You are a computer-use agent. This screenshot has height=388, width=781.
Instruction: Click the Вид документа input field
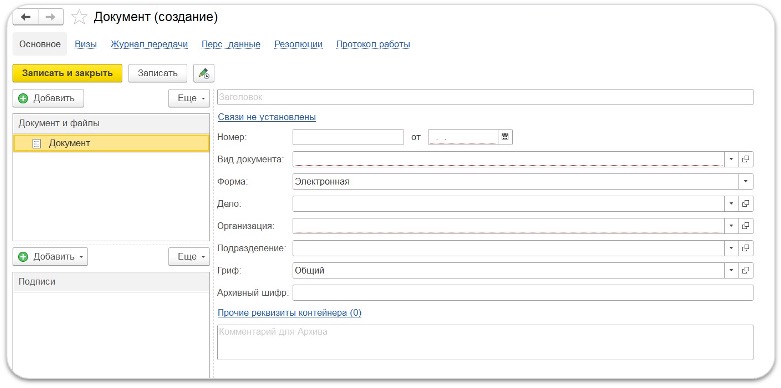tap(509, 159)
